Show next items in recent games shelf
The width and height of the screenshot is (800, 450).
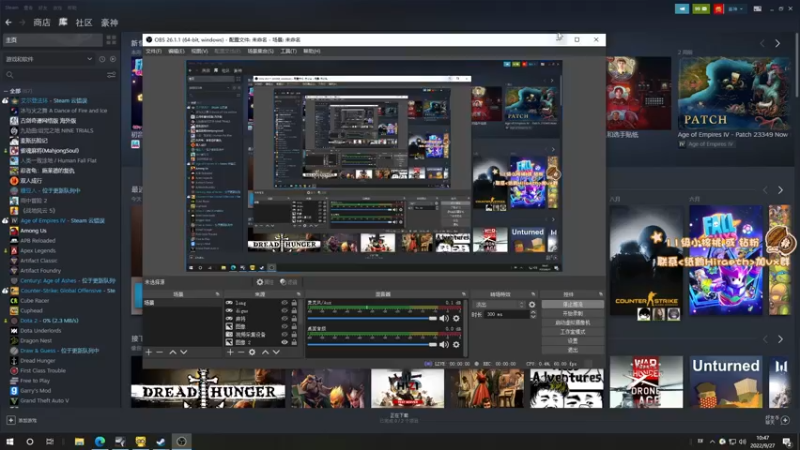(x=780, y=190)
